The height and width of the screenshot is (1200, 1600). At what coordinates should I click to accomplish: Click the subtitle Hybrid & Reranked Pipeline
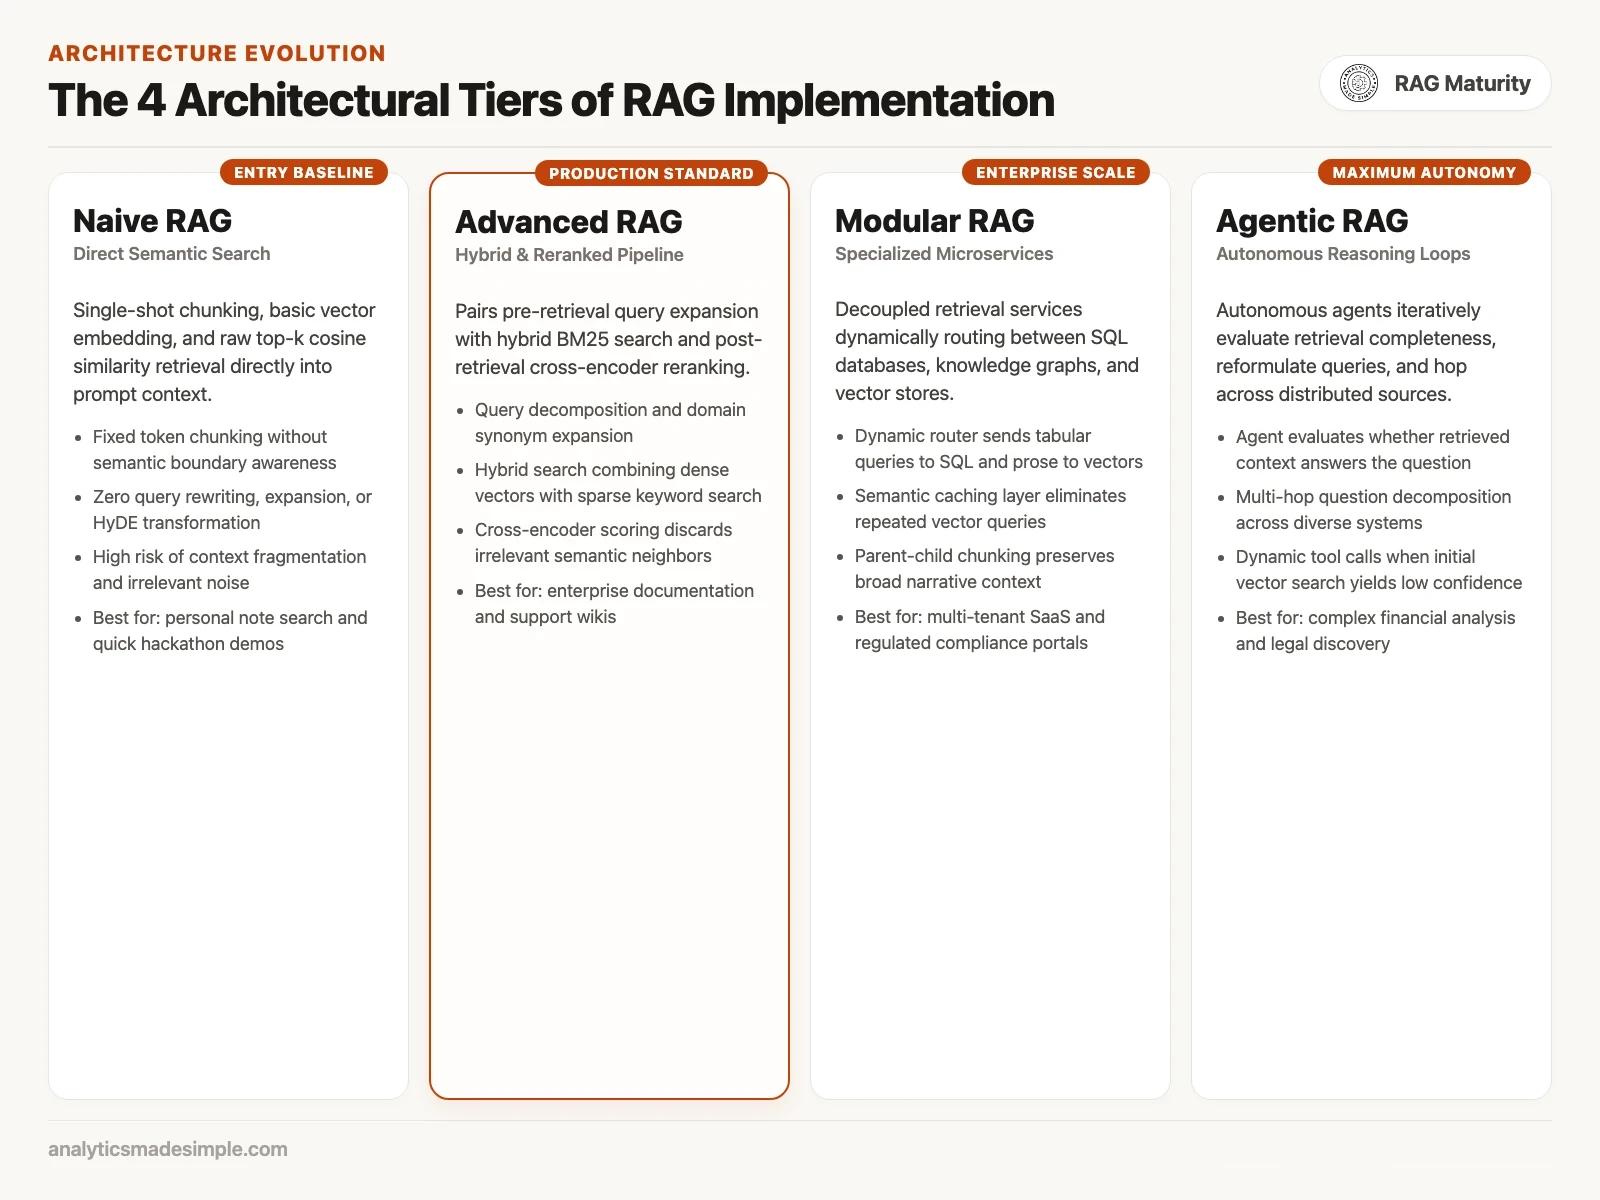569,255
